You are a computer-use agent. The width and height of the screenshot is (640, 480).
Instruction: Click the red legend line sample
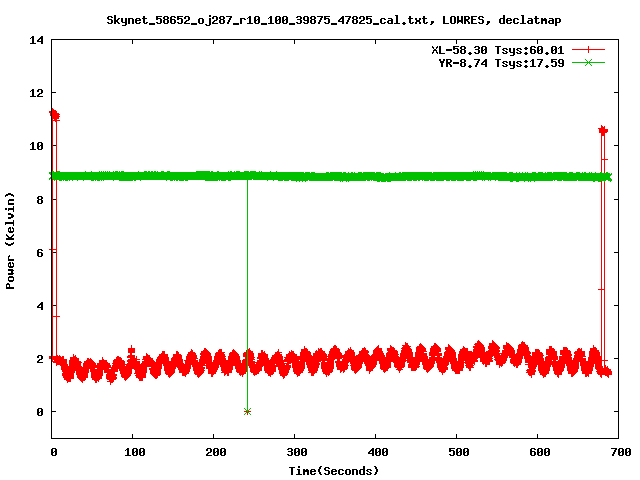tap(588, 50)
